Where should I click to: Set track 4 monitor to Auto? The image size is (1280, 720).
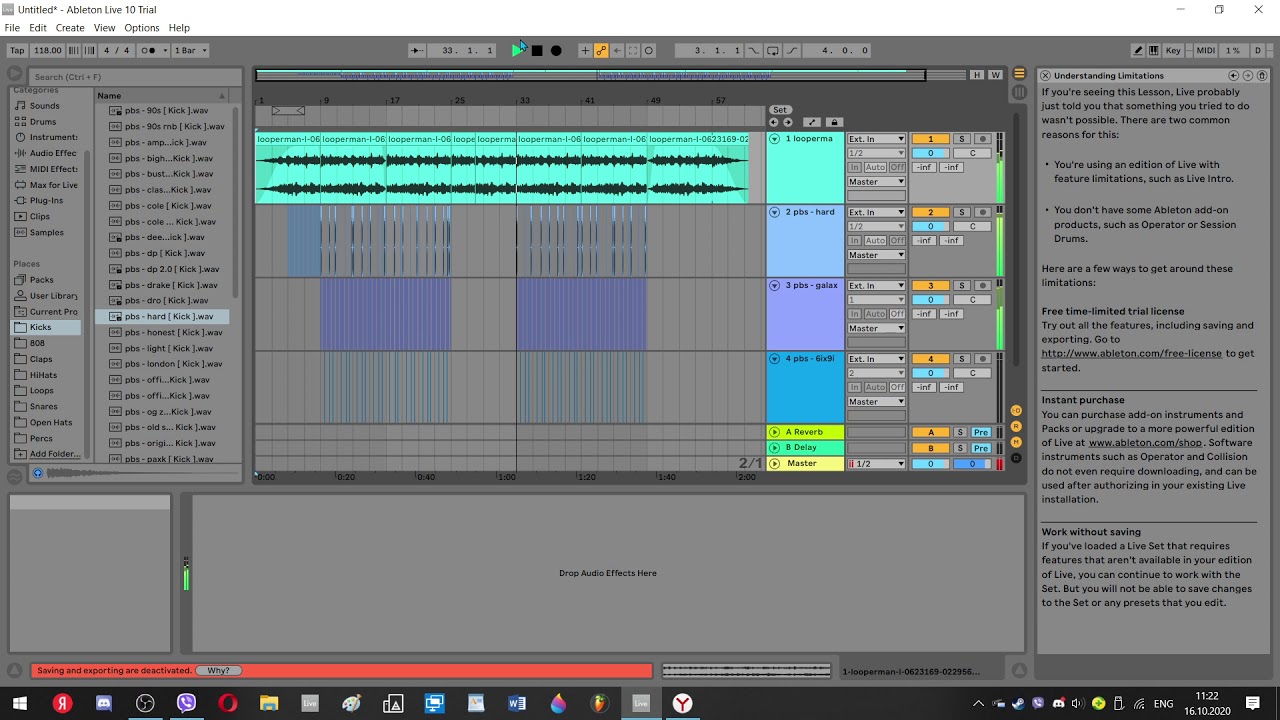coord(875,387)
